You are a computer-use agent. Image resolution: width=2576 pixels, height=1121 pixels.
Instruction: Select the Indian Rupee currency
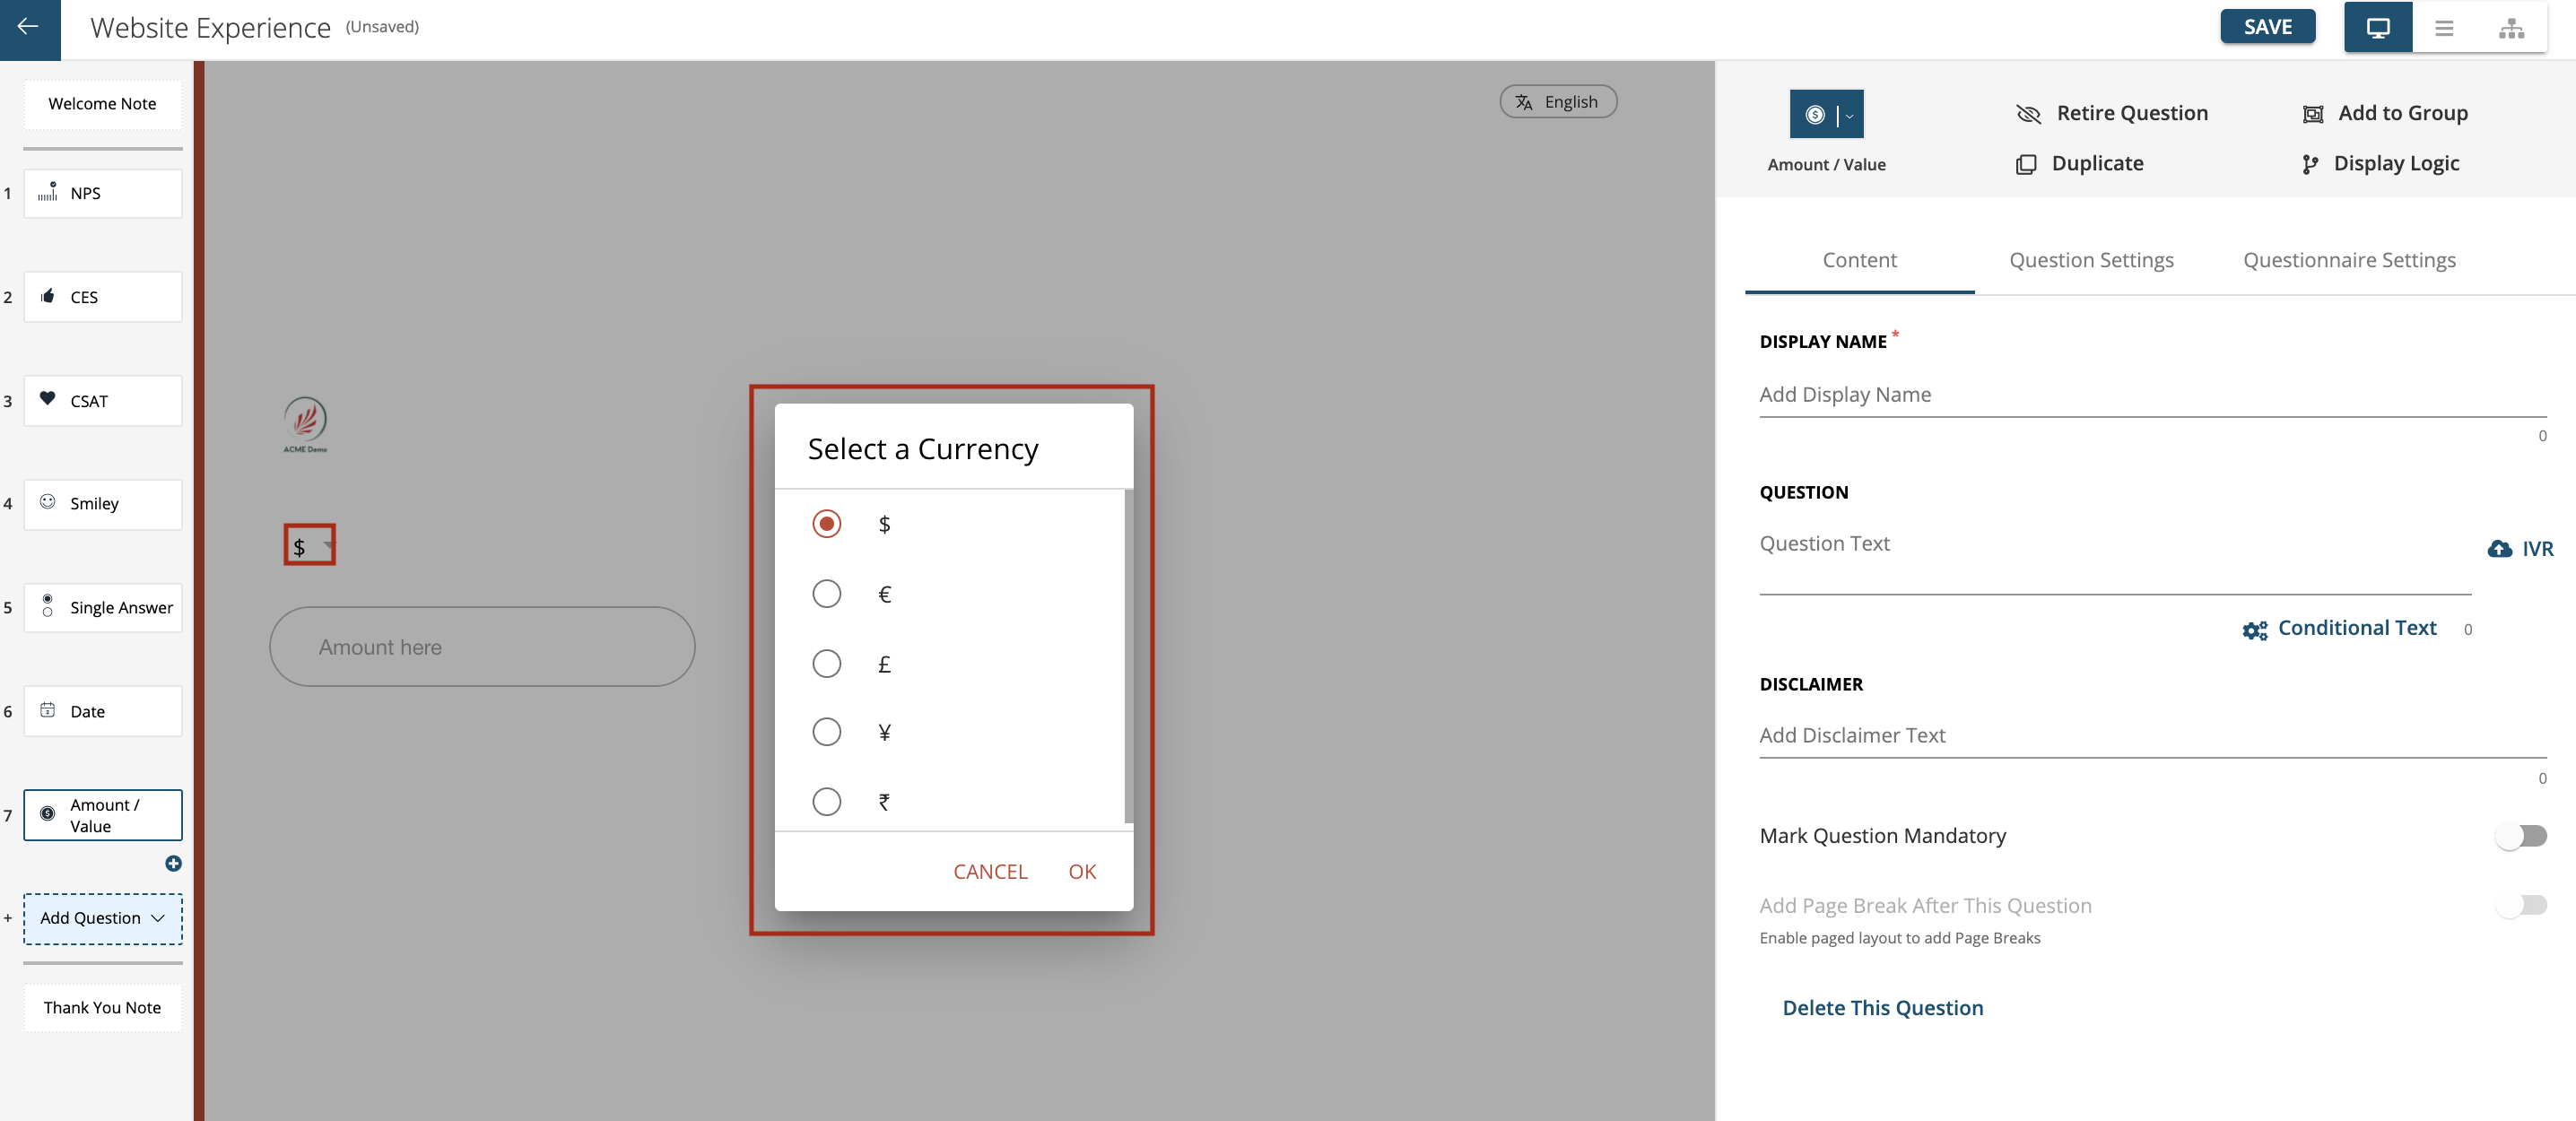click(826, 801)
